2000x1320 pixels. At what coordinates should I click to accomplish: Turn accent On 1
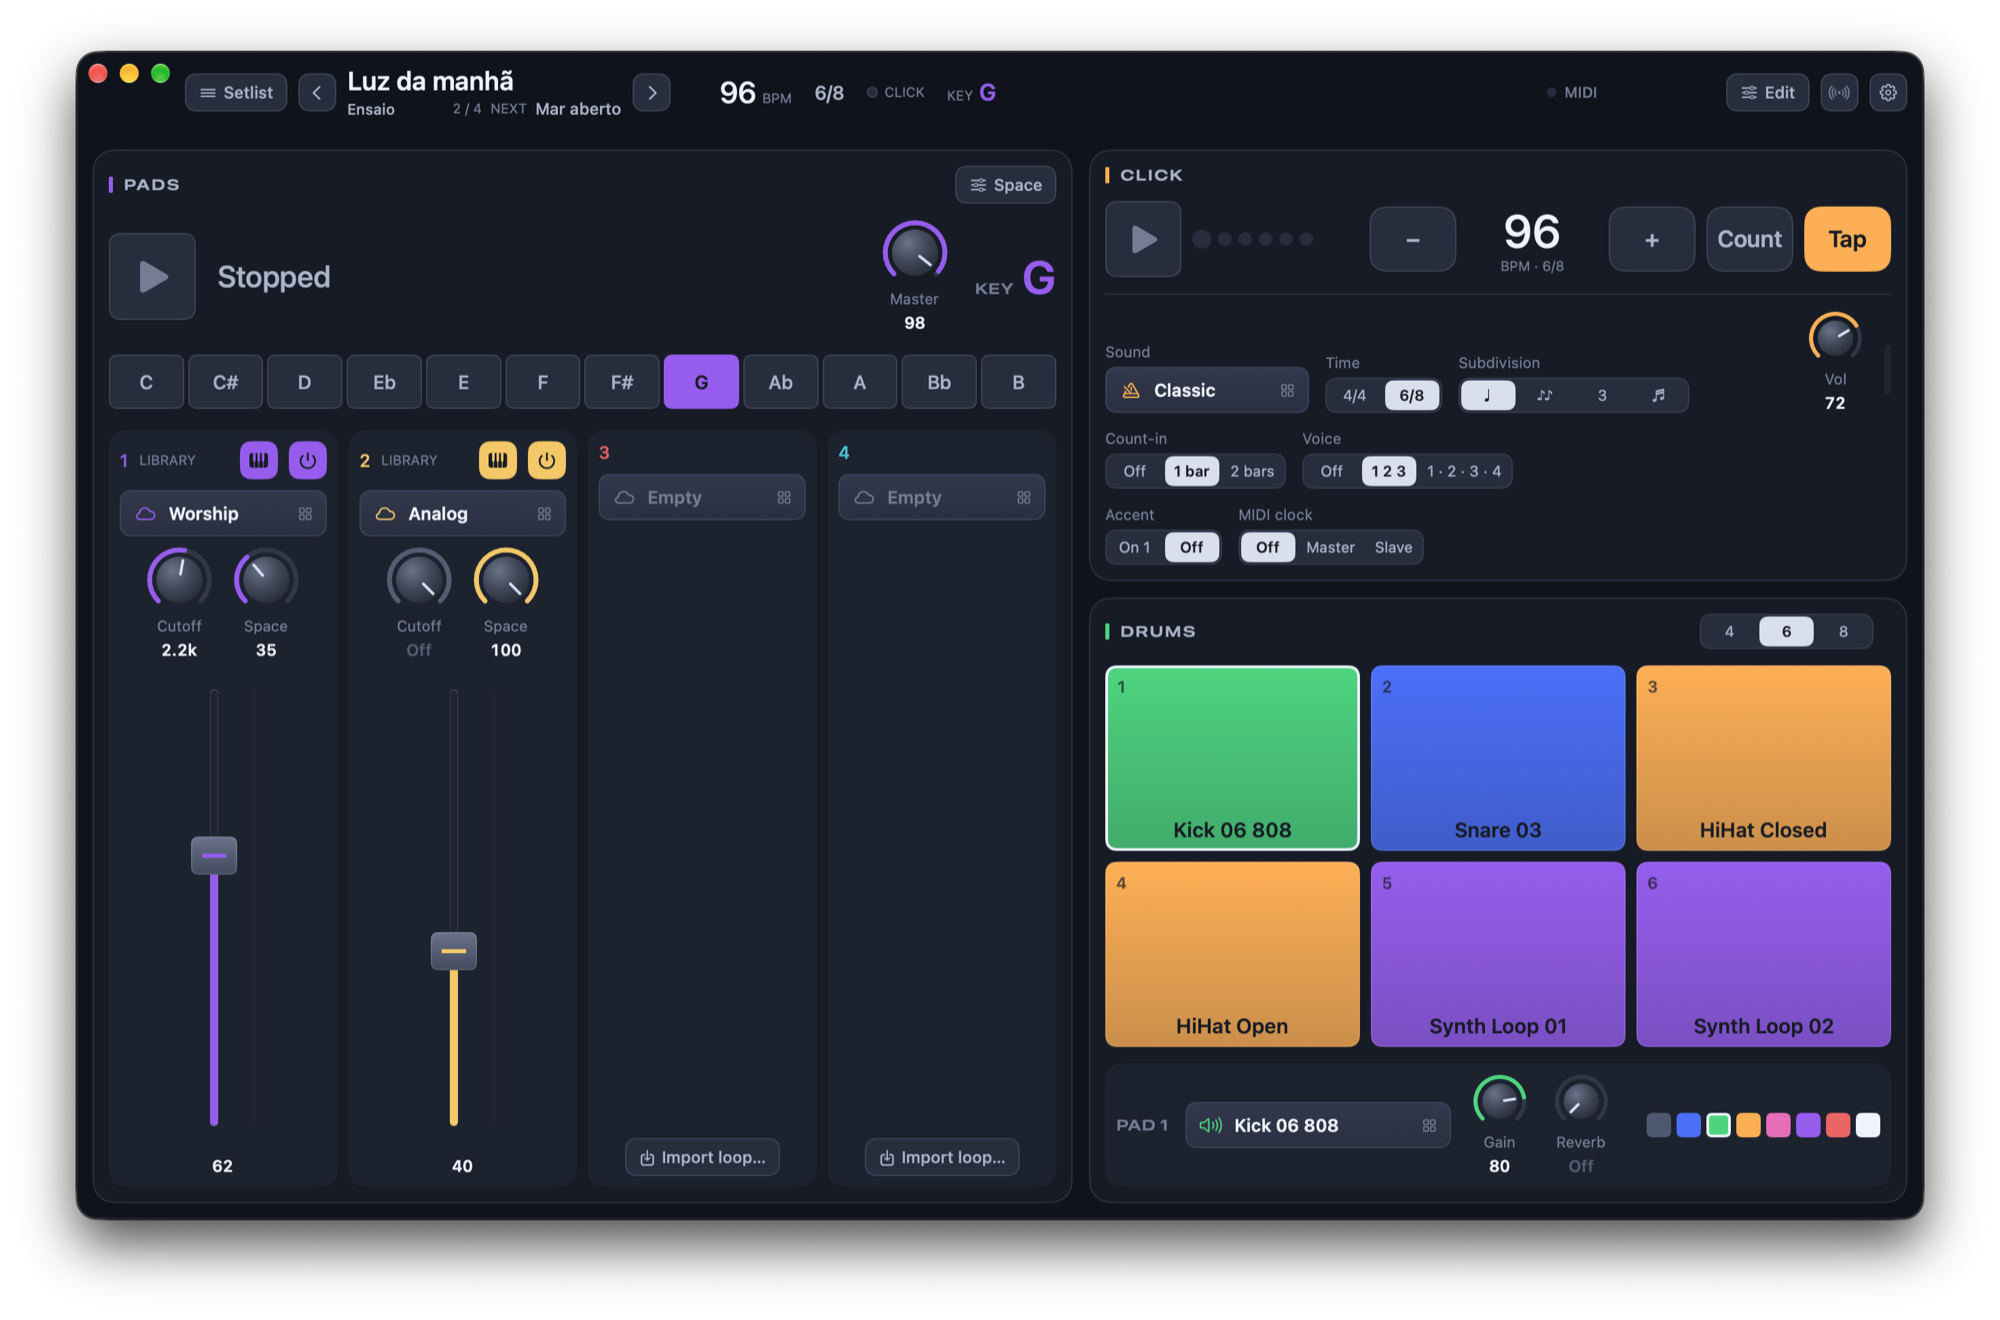click(x=1134, y=547)
